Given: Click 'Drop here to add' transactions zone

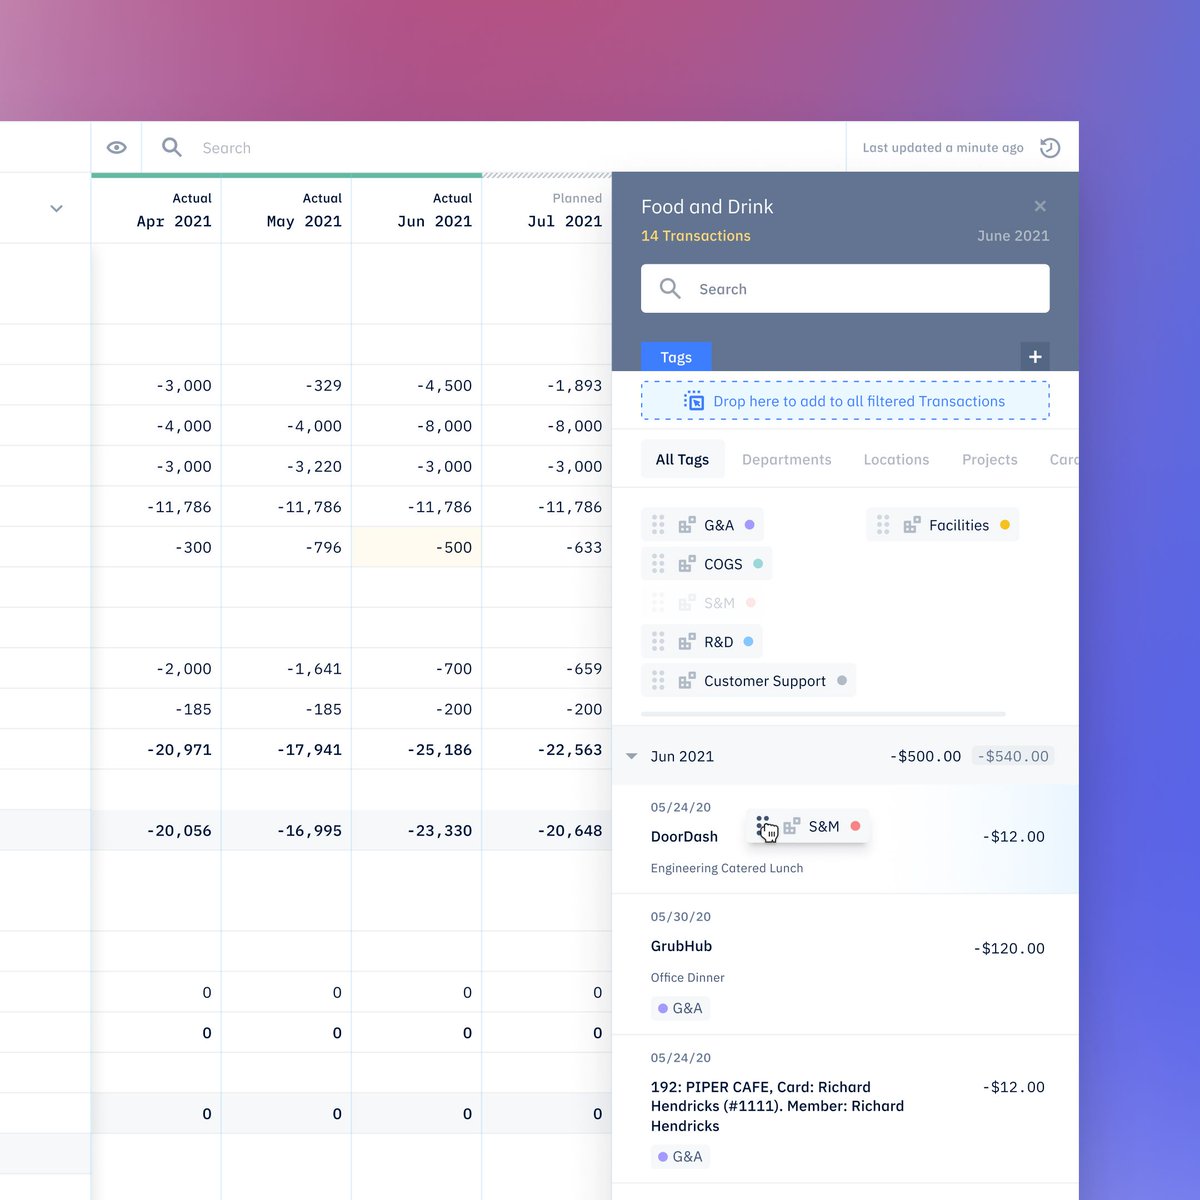Looking at the screenshot, I should [x=845, y=401].
